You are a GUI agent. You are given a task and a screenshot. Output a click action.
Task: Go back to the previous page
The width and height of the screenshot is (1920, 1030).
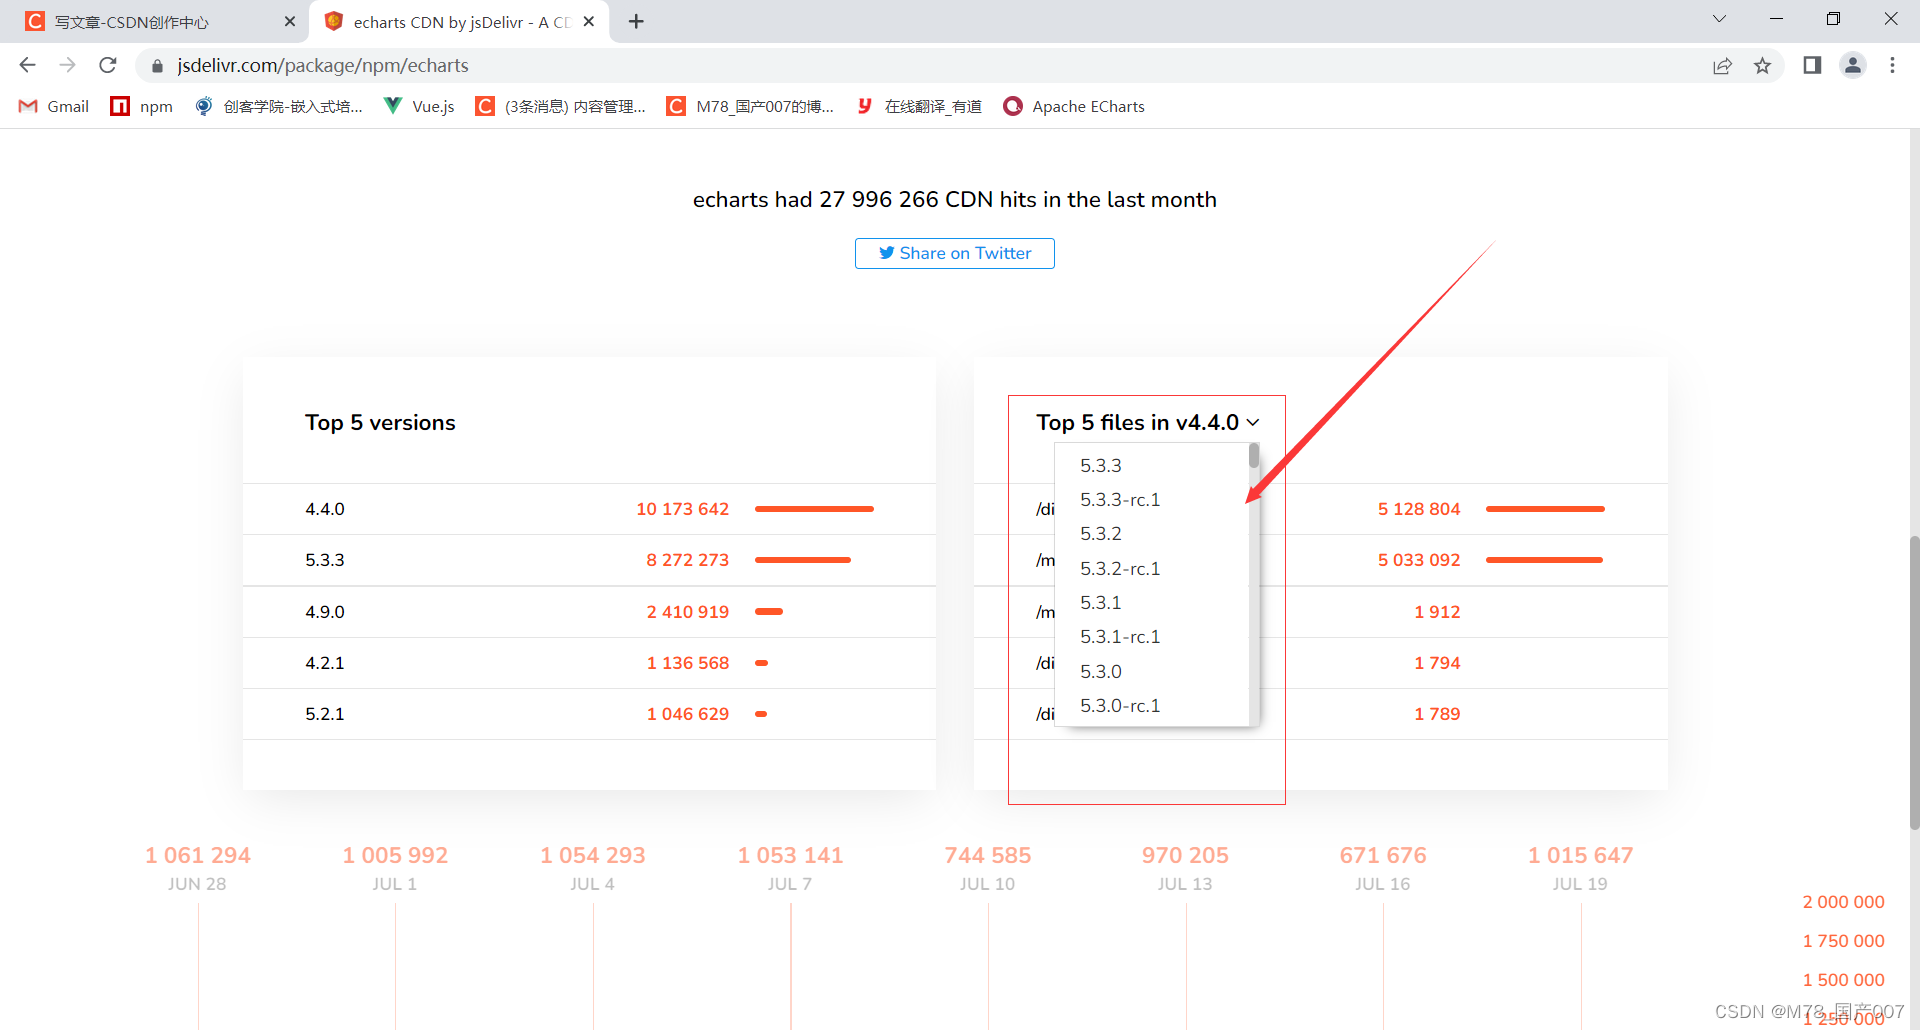coord(27,65)
